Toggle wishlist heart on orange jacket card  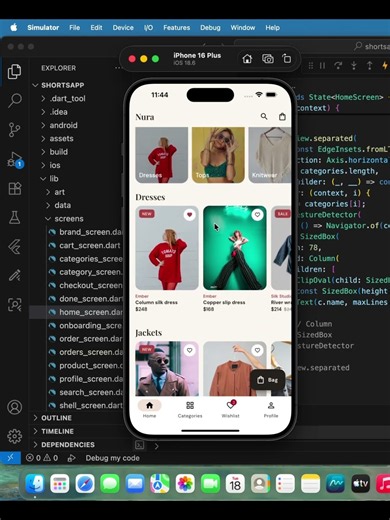(257, 350)
